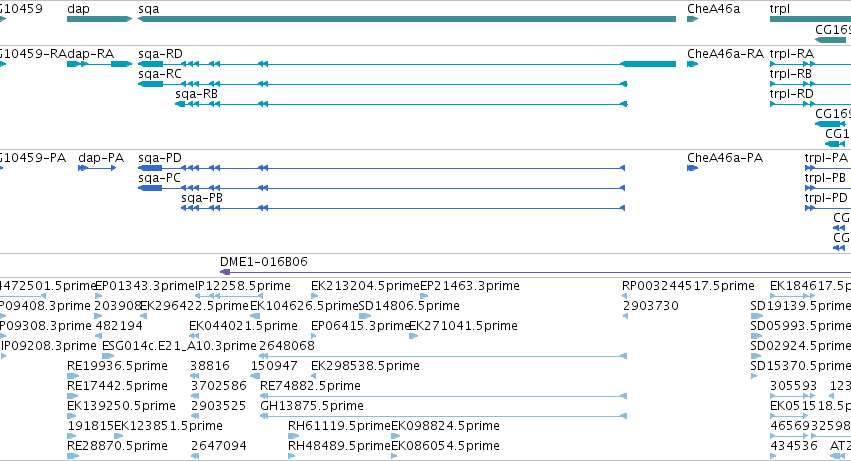
Task: Click the CheA46a-RA transcript glyph
Action: [693, 64]
